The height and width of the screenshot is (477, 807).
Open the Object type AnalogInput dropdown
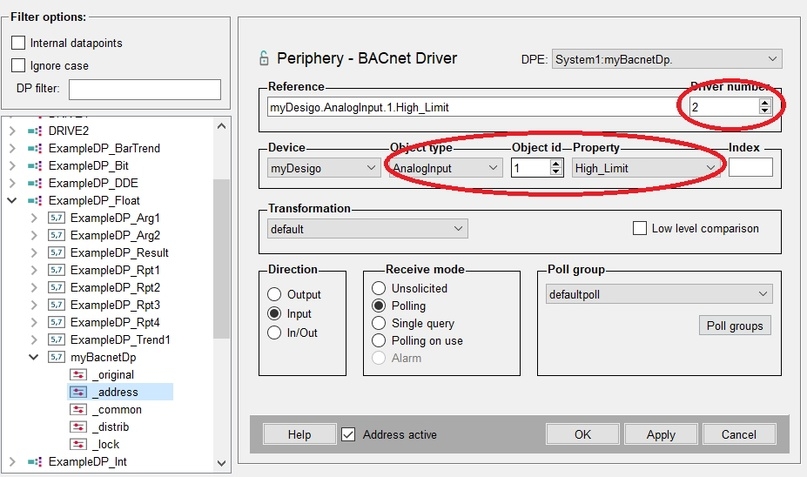click(446, 168)
